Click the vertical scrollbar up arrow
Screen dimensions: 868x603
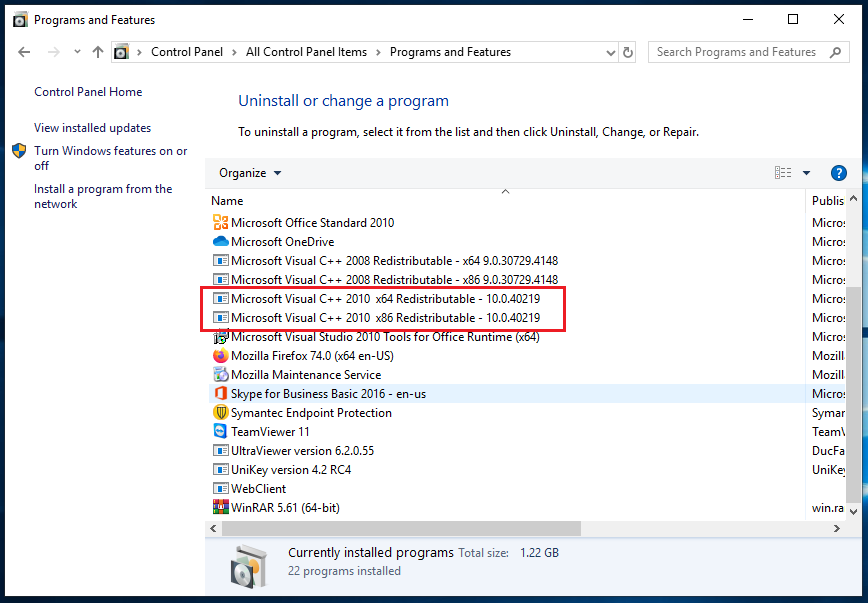click(854, 199)
